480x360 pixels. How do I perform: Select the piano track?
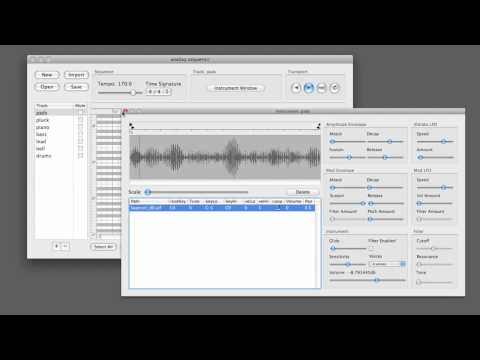pyautogui.click(x=54, y=127)
